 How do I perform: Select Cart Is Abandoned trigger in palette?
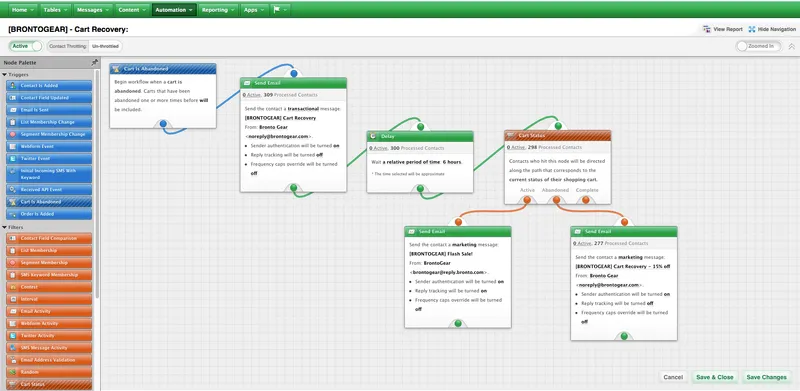pyautogui.click(x=49, y=202)
